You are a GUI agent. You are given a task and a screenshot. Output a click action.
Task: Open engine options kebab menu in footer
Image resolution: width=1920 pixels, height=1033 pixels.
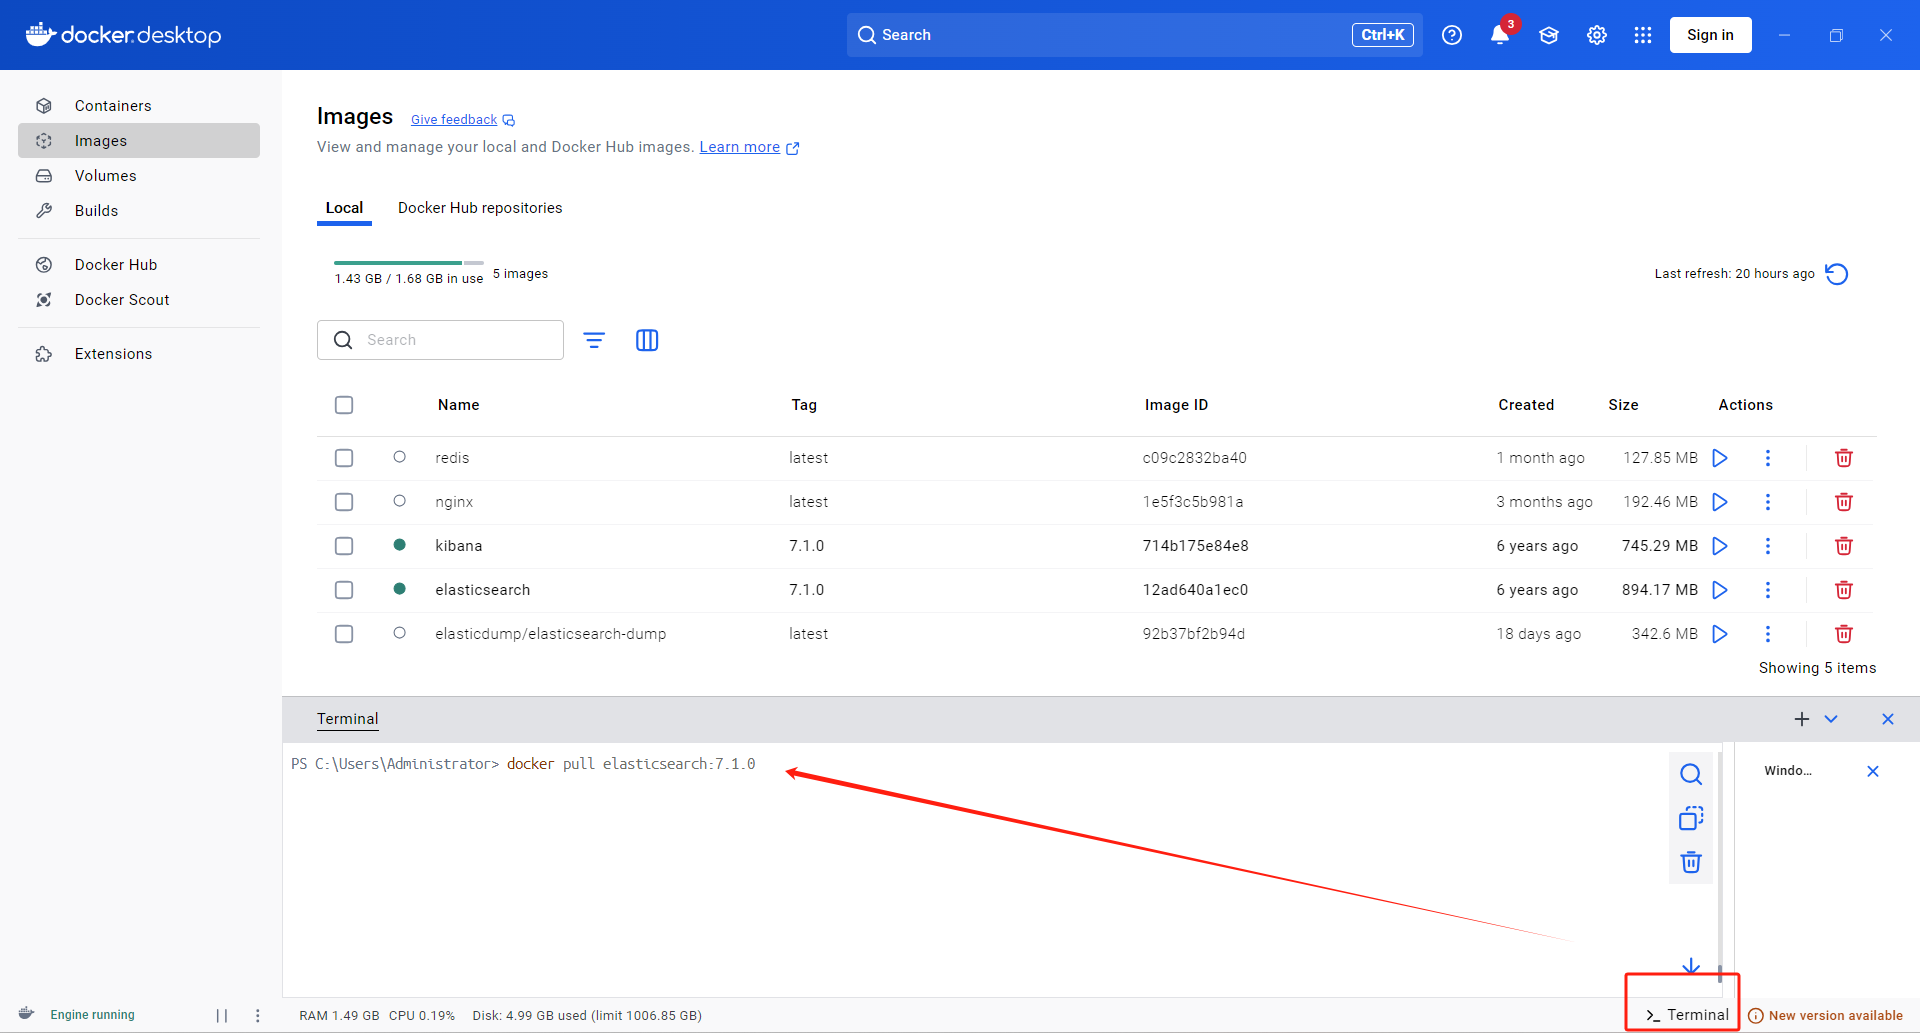coord(258,1016)
